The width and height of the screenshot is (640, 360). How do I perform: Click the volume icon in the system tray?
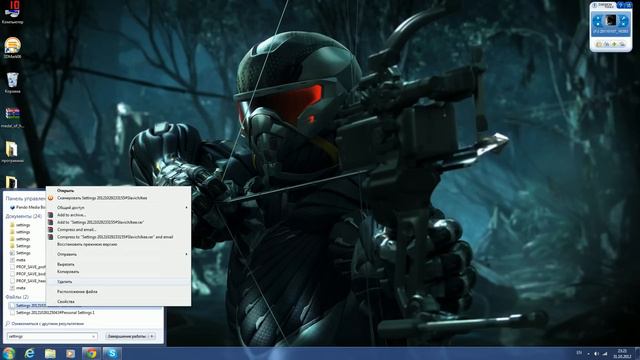click(596, 353)
